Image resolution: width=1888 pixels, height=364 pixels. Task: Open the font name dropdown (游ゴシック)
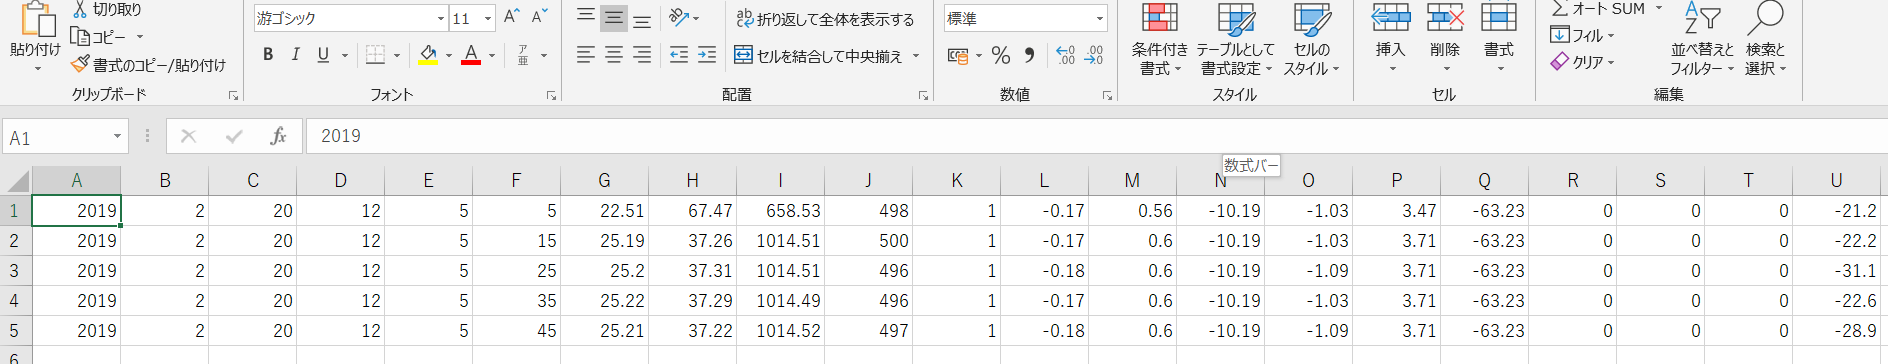pyautogui.click(x=441, y=18)
